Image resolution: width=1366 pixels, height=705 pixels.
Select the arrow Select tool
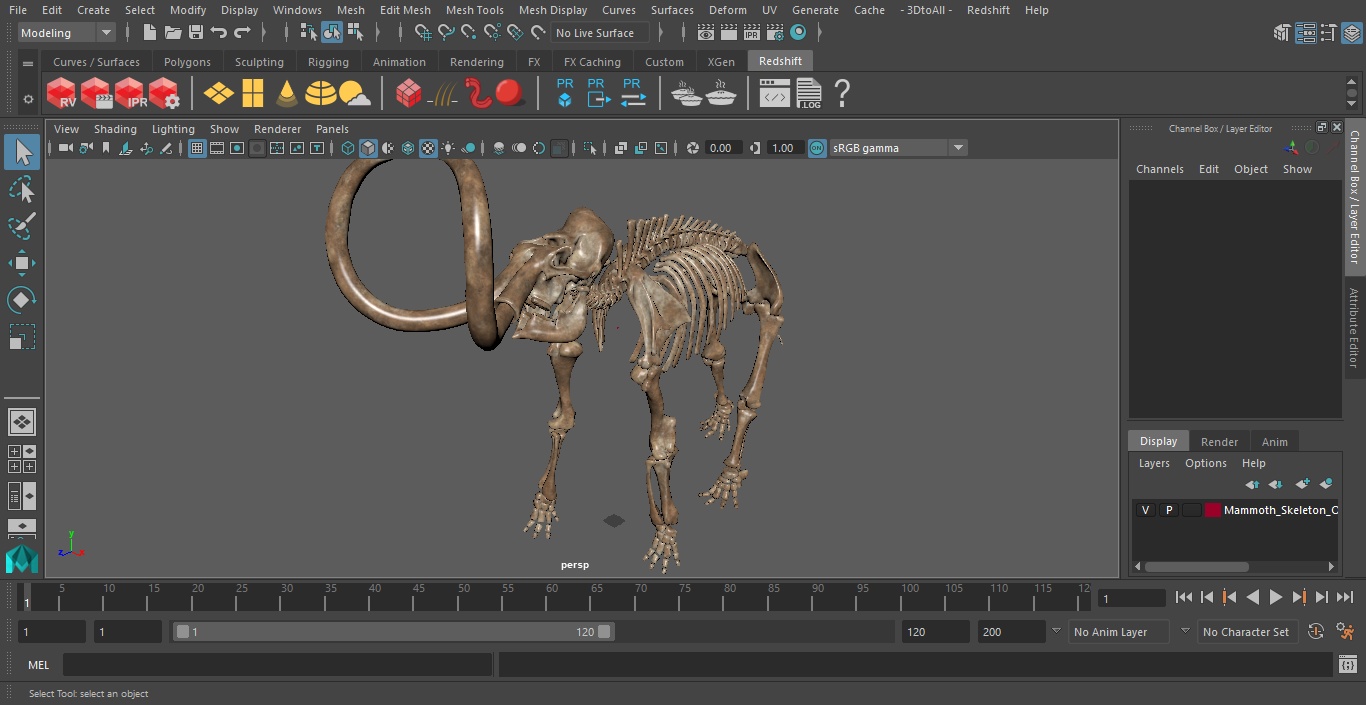[22, 152]
